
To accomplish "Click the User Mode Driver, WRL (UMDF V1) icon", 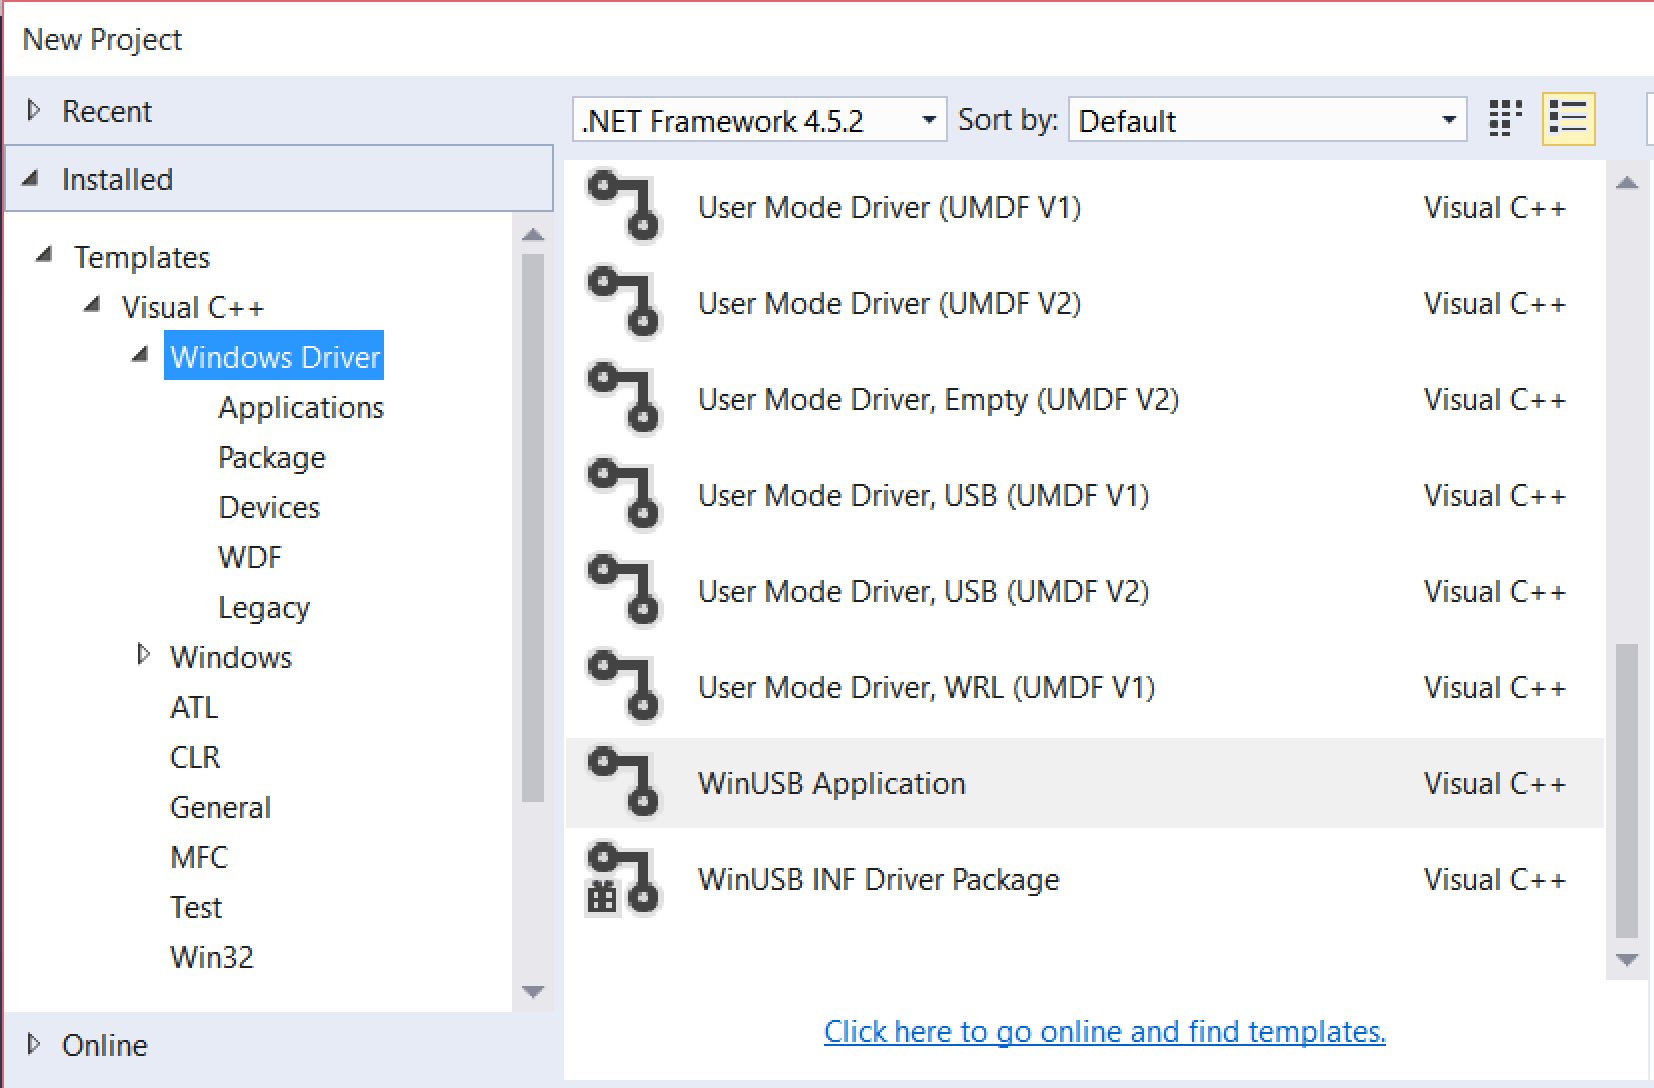I will 624,687.
